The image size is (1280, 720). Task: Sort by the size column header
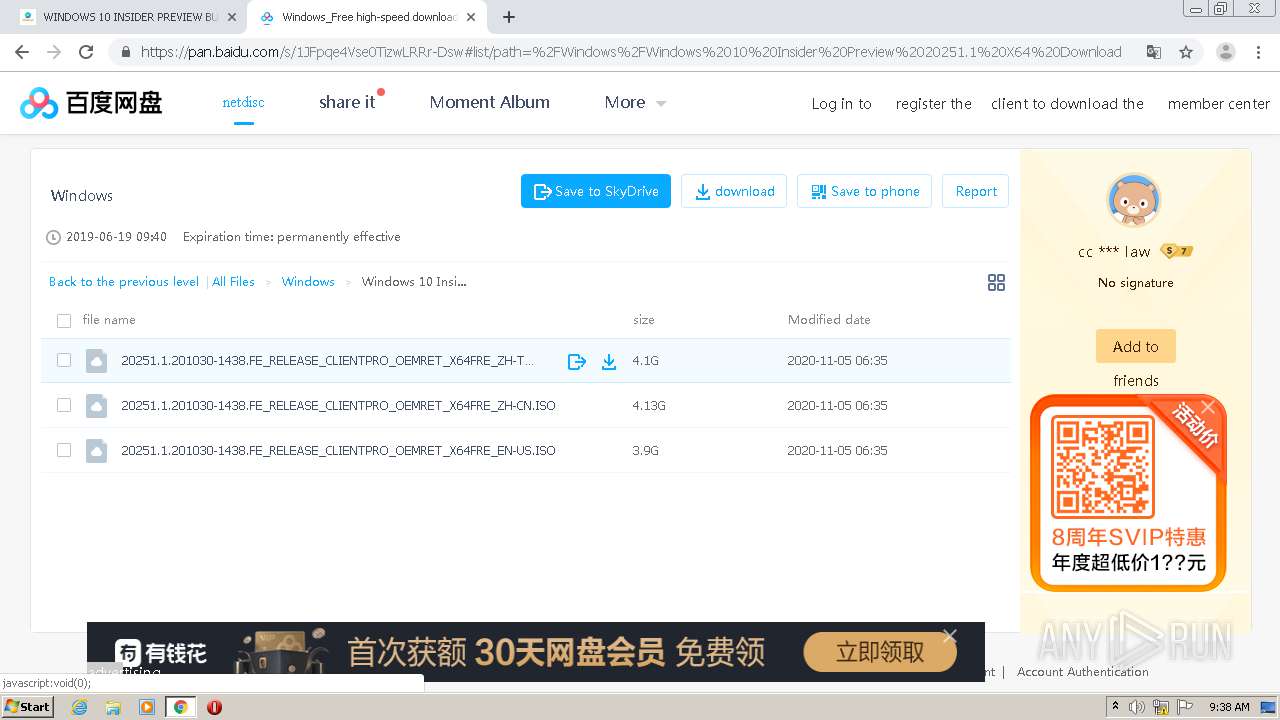(644, 320)
